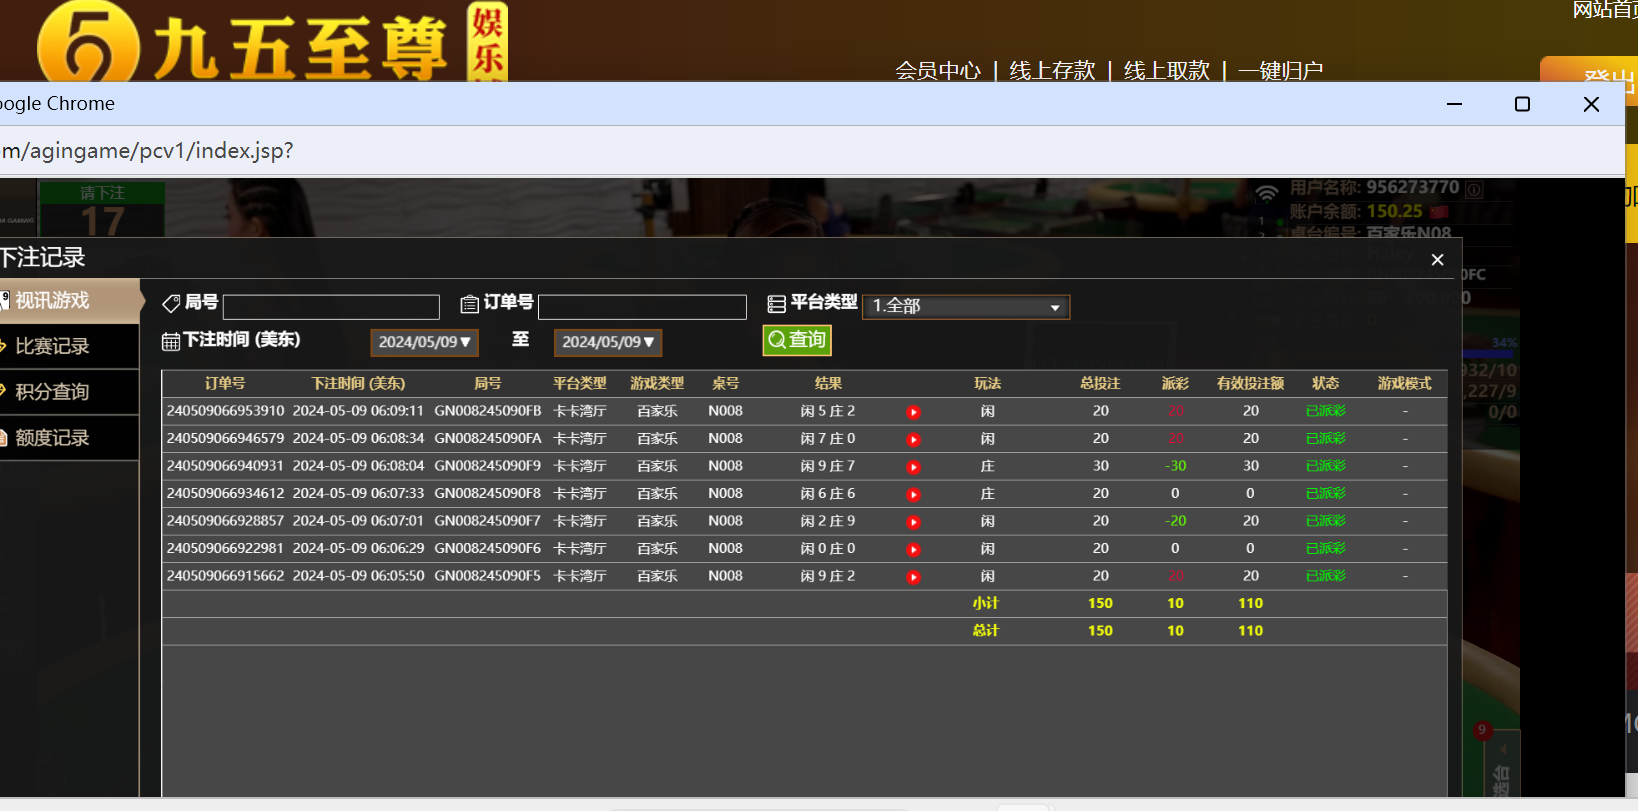1638x811 pixels.
Task: Click the 游戏模式 column header
Action: 1404,384
